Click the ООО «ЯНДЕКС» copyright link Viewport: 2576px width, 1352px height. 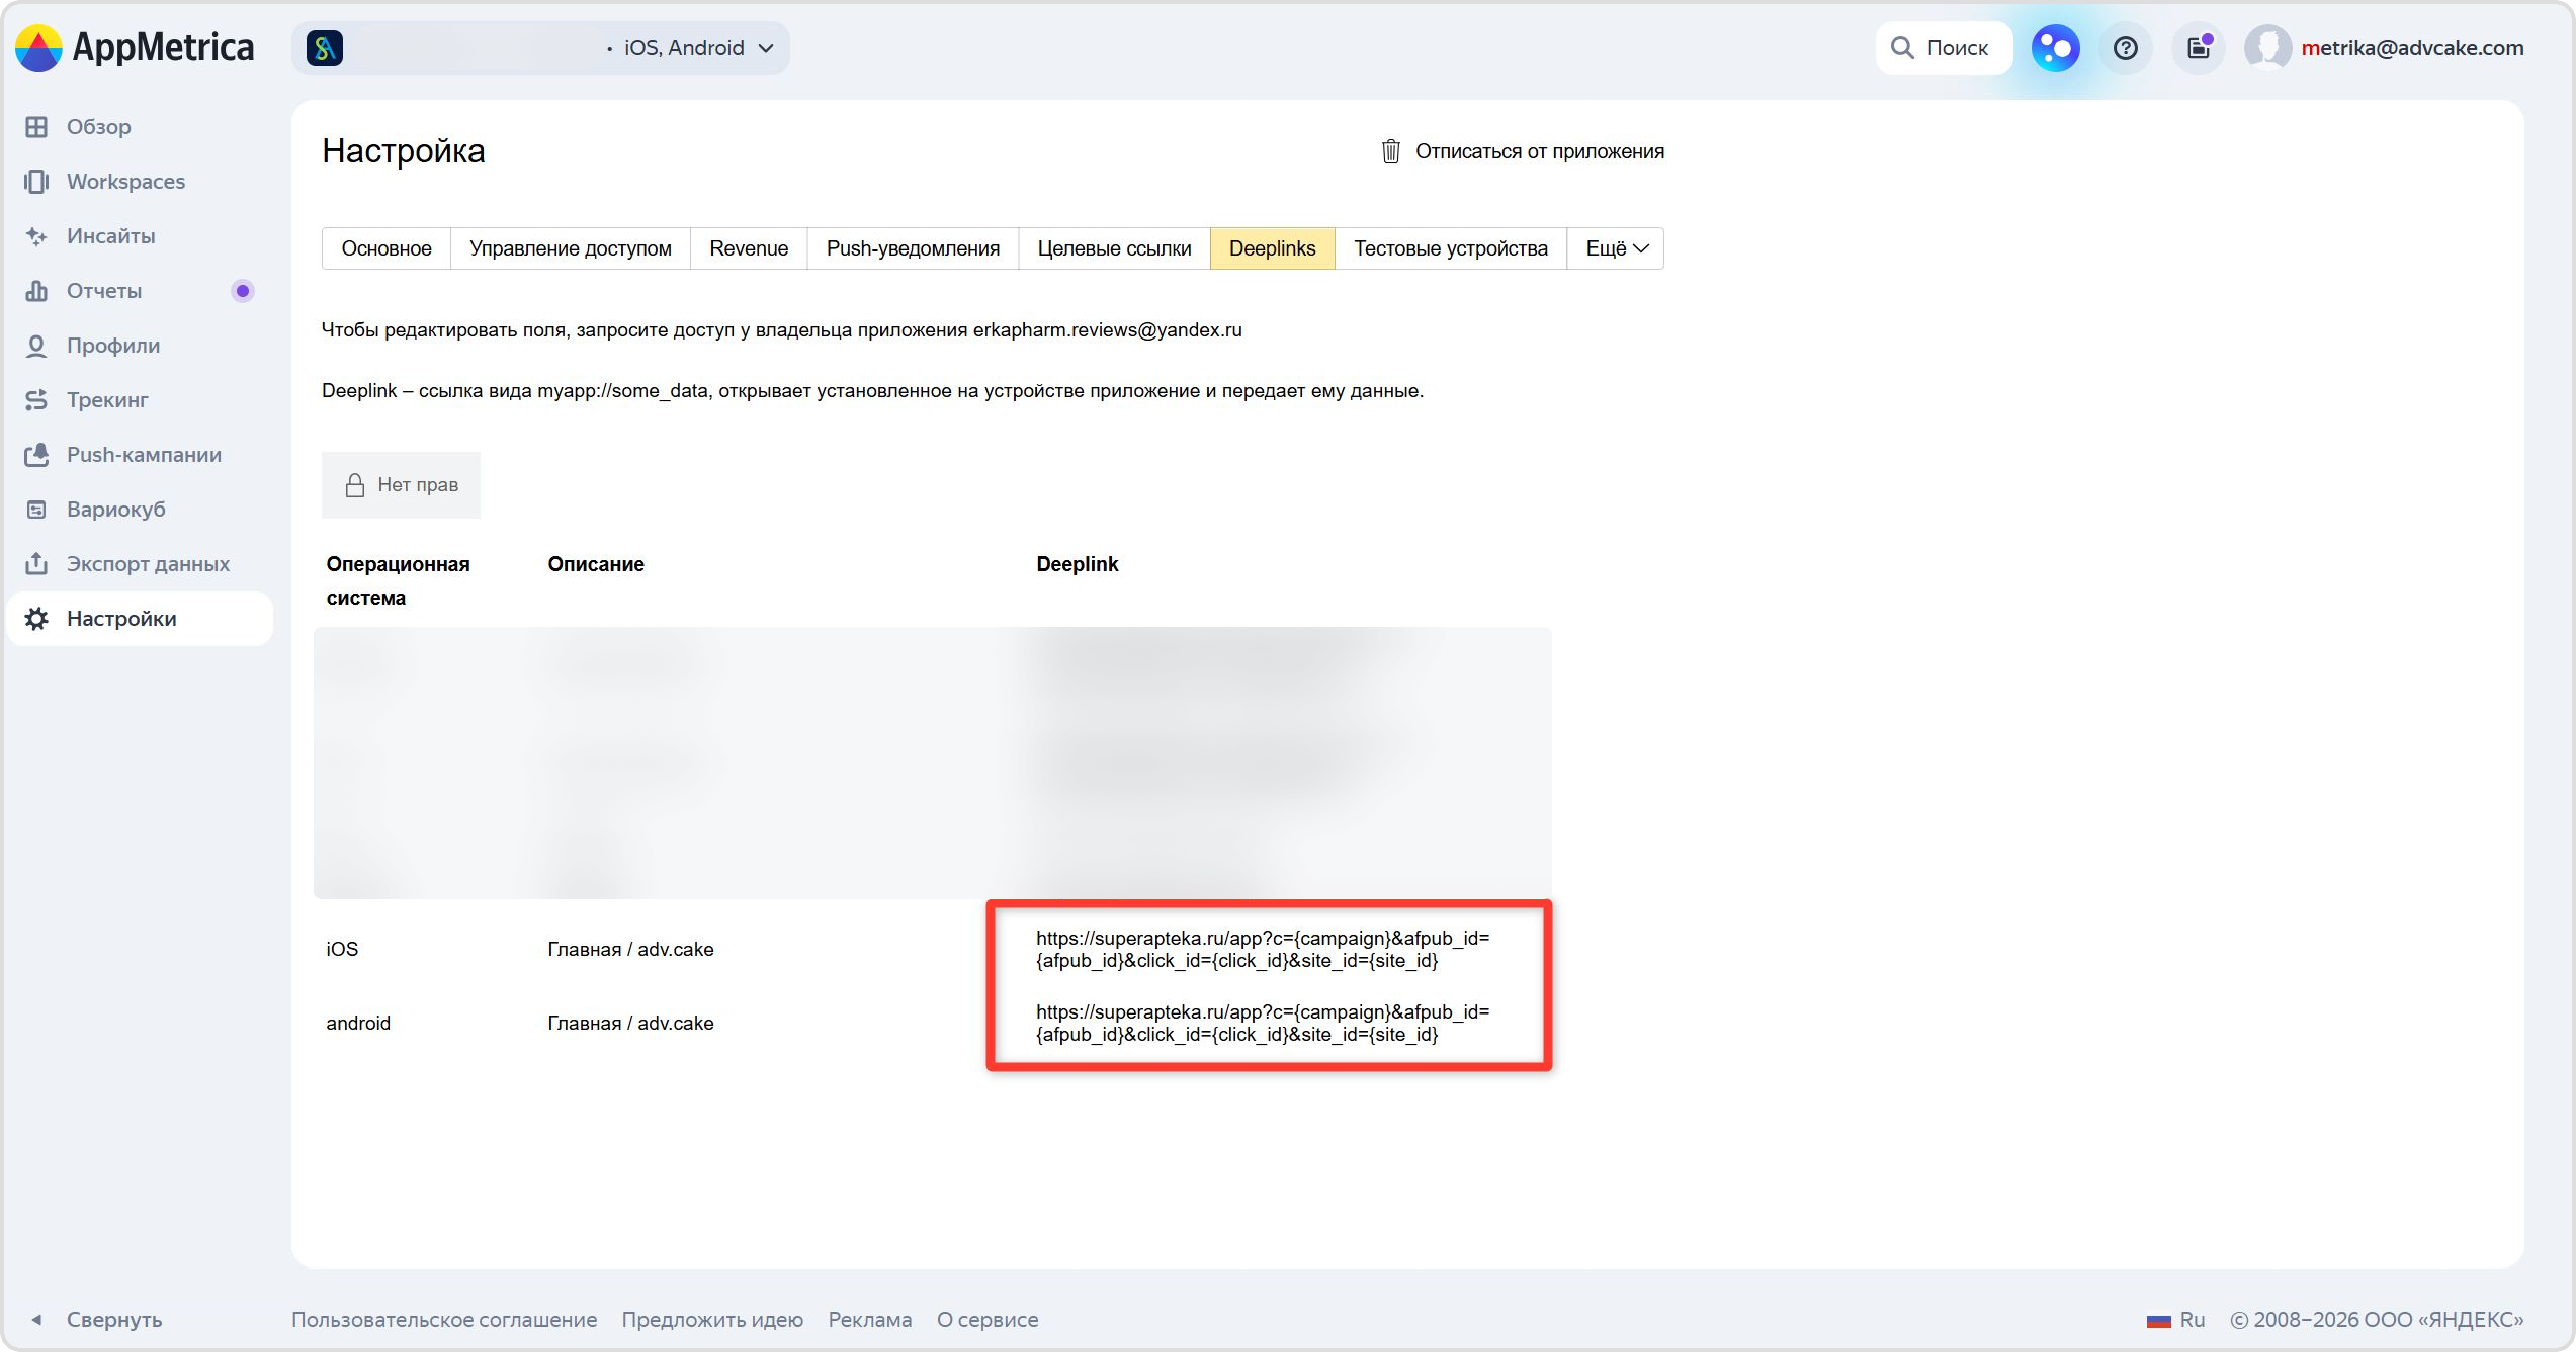click(x=2377, y=1320)
